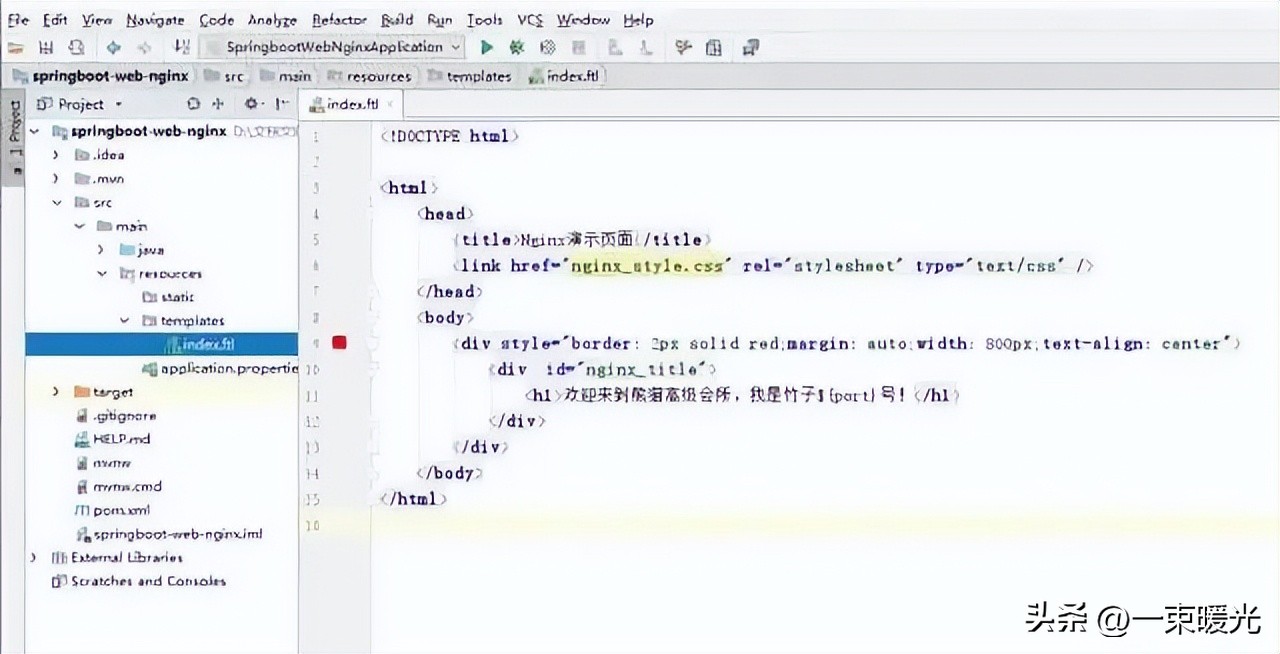Viewport: 1280px width, 654px height.
Task: Start debugging with the bug icon
Action: [517, 47]
